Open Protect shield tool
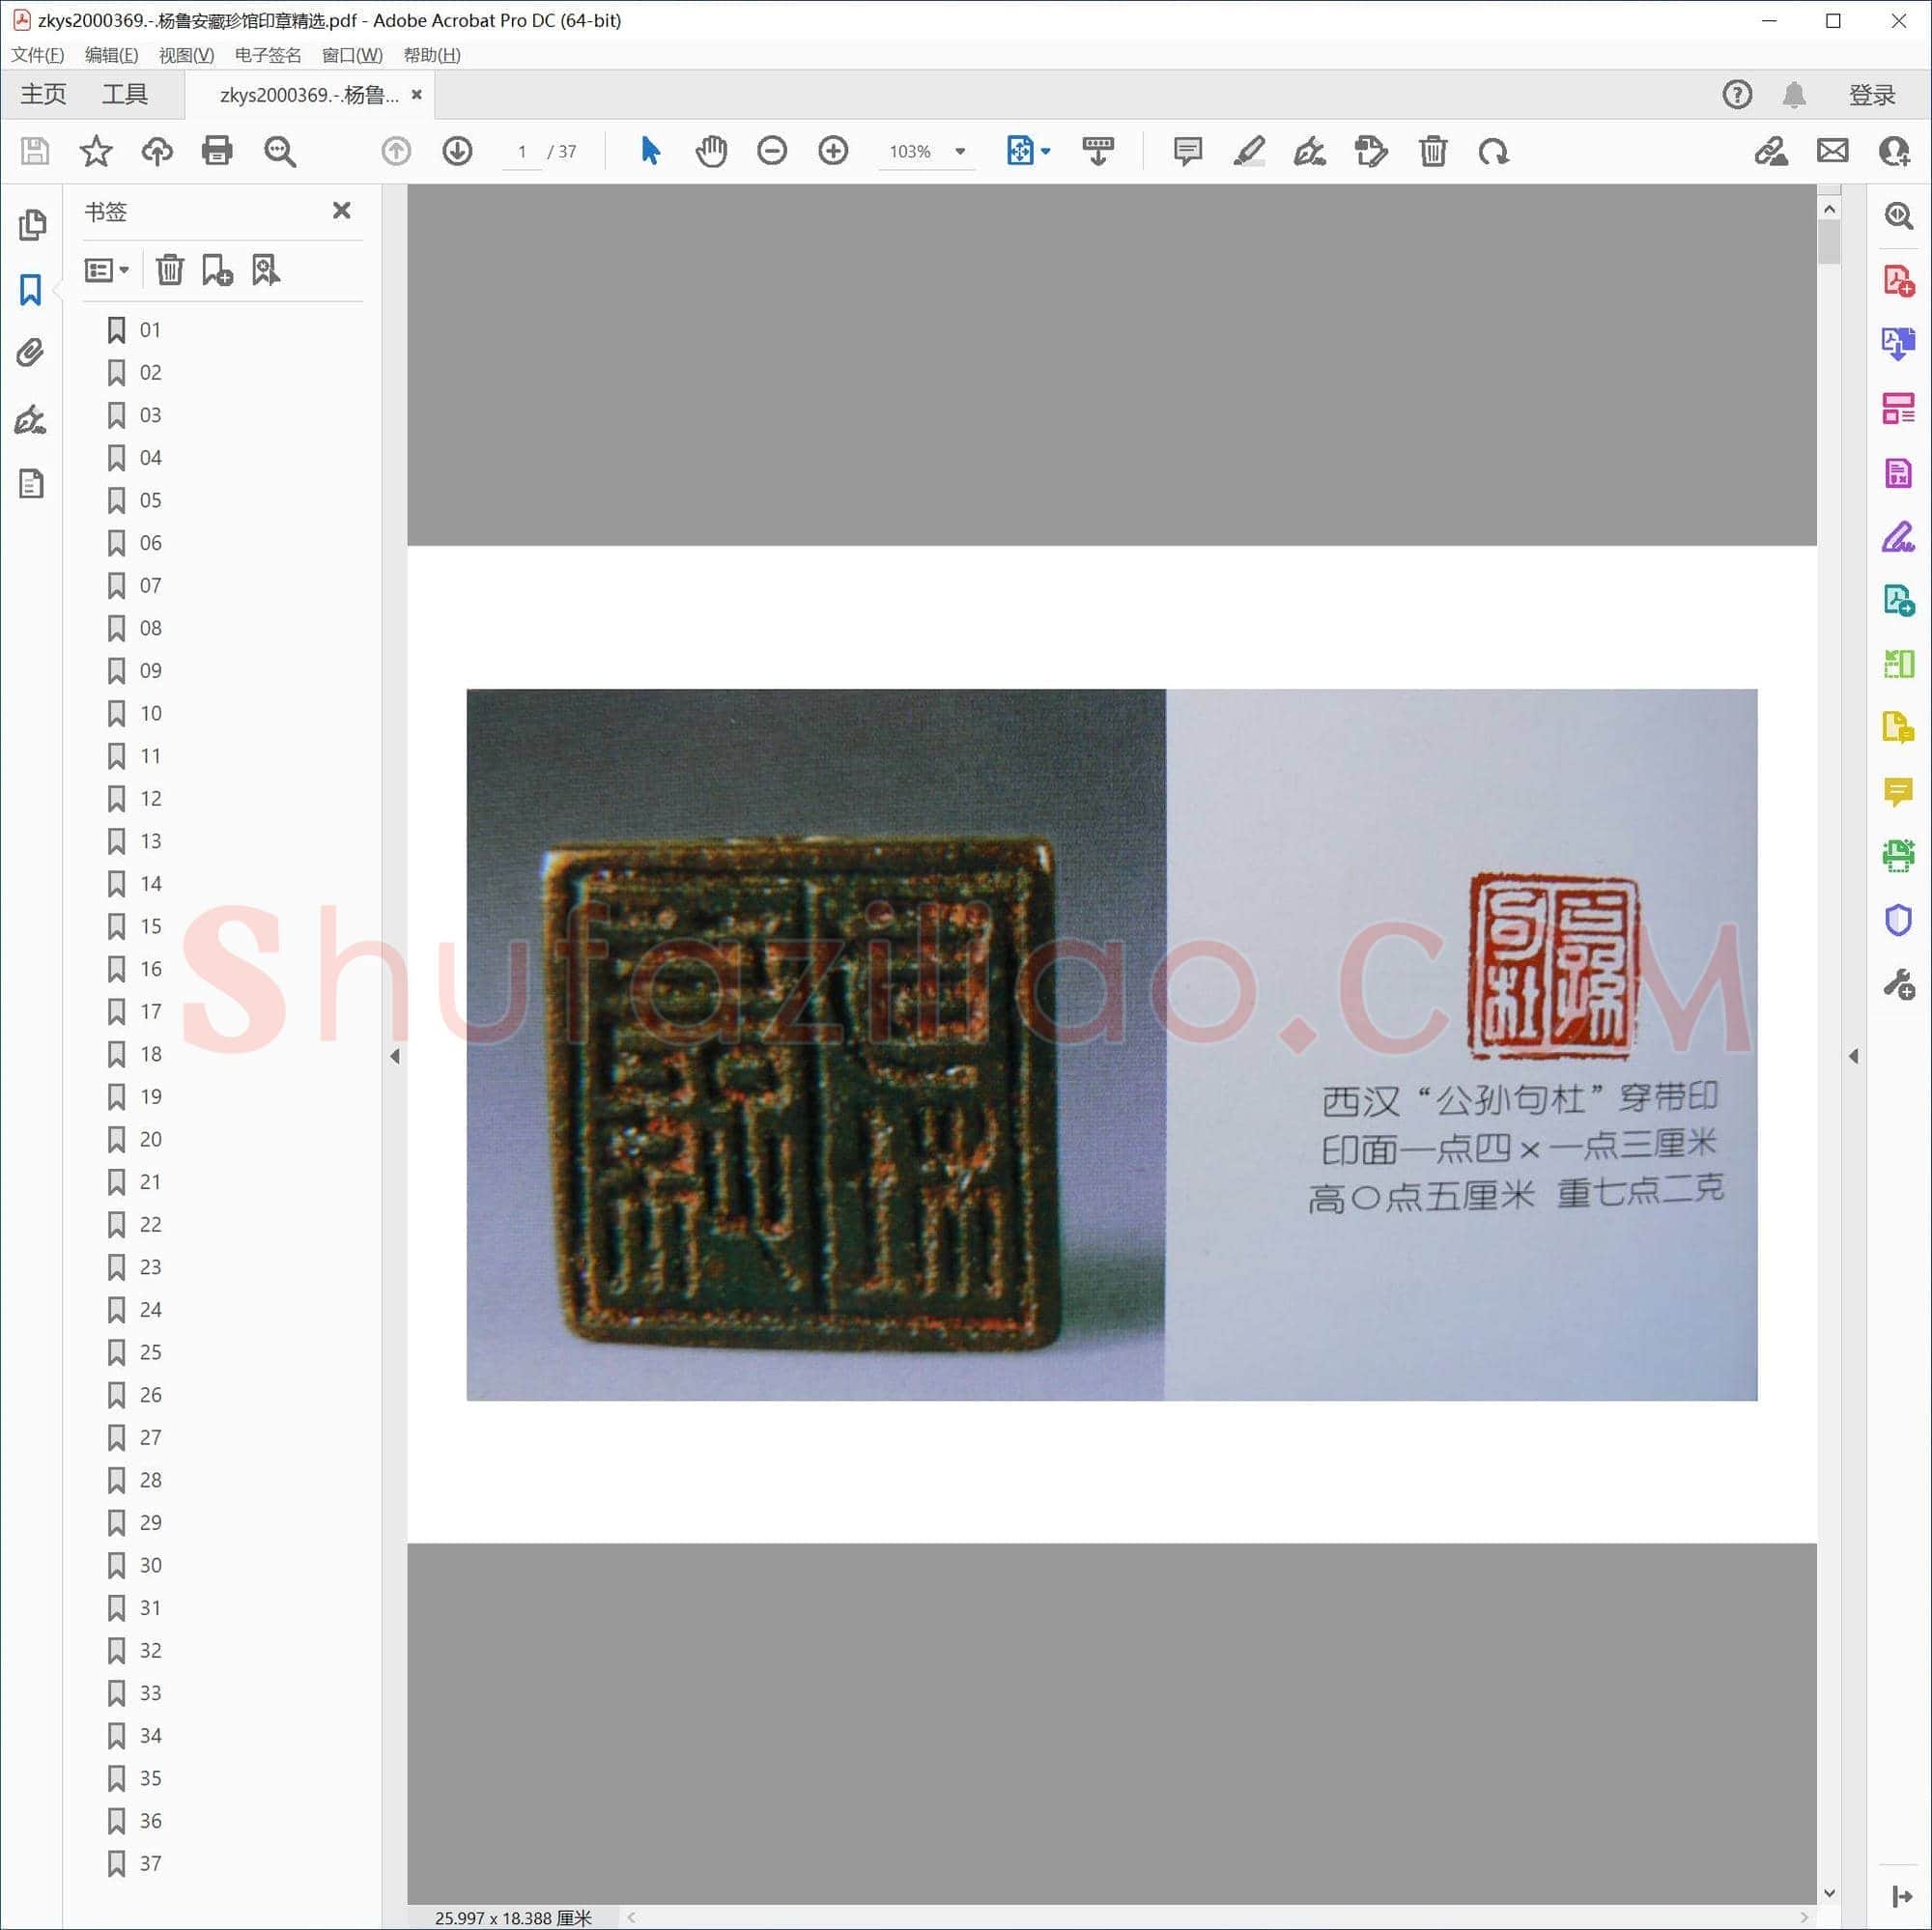Image resolution: width=1932 pixels, height=1930 pixels. (x=1898, y=920)
